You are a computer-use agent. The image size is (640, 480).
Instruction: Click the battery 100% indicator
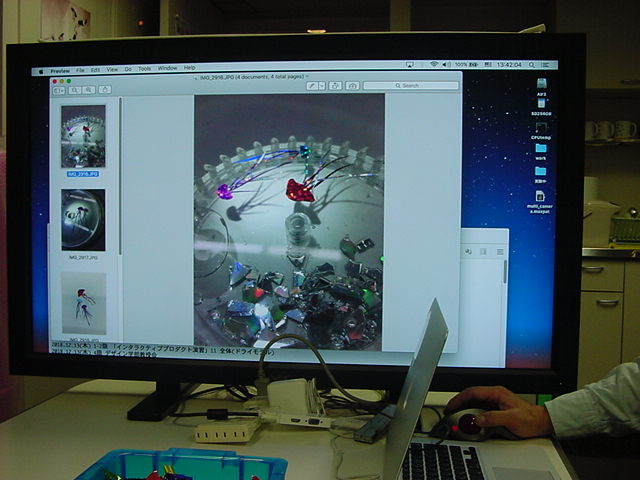pos(467,64)
